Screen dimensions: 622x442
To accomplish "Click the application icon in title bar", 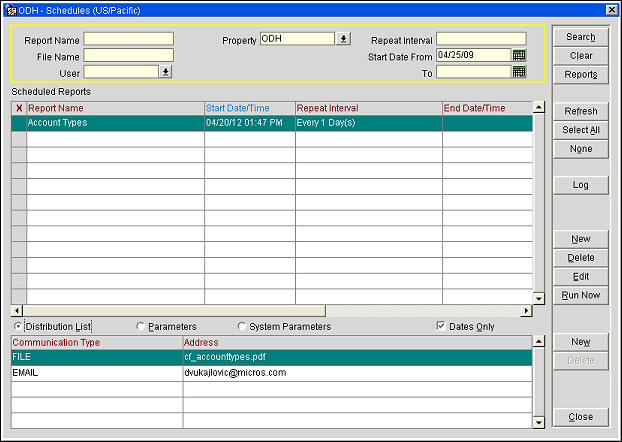I will click(10, 9).
